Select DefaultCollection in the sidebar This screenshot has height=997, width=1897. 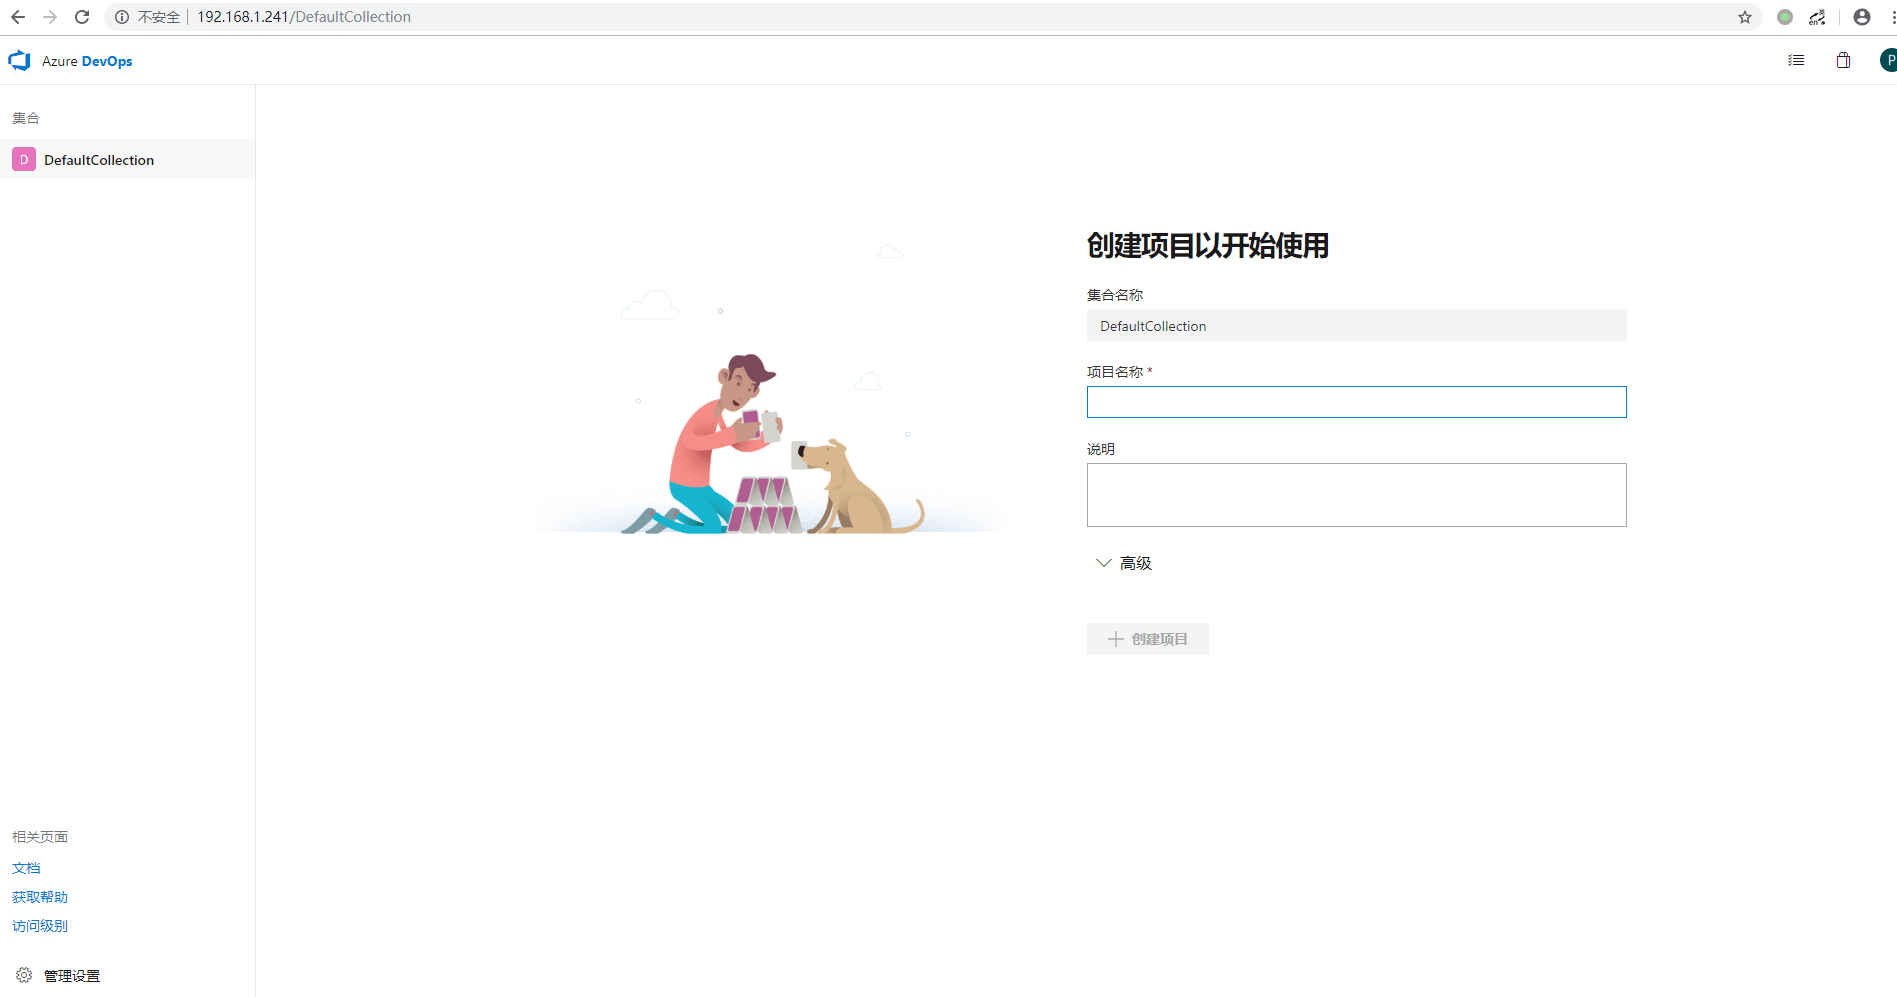98,160
